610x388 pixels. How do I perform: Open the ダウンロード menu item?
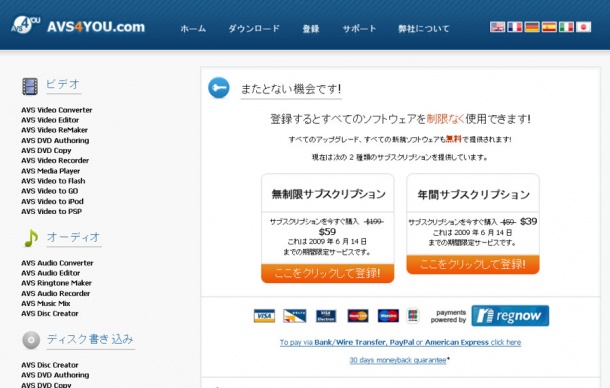(254, 29)
